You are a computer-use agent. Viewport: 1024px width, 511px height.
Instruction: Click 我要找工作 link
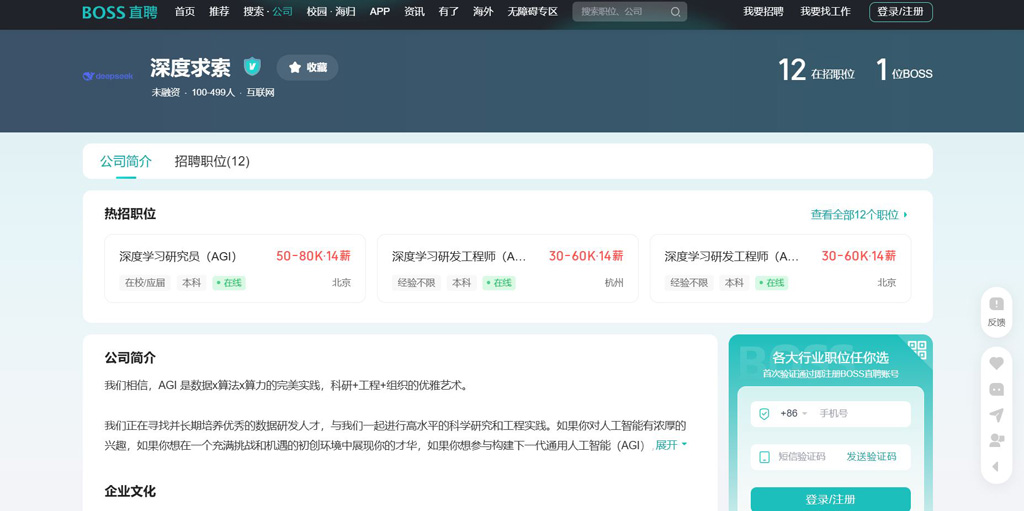pos(825,12)
